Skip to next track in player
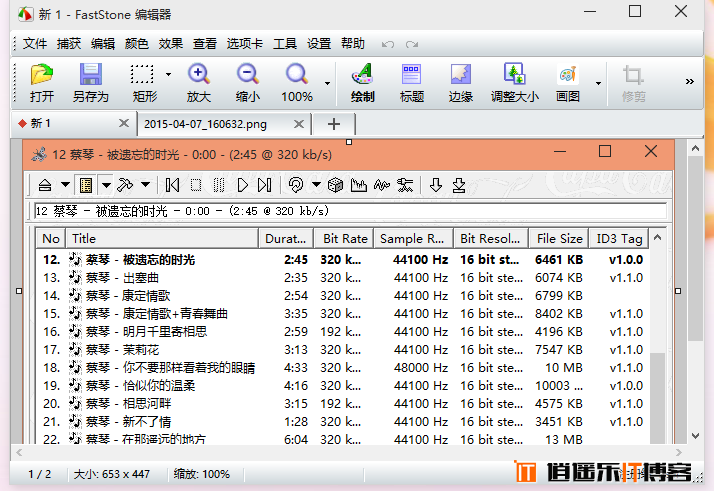This screenshot has width=714, height=491. [x=265, y=185]
